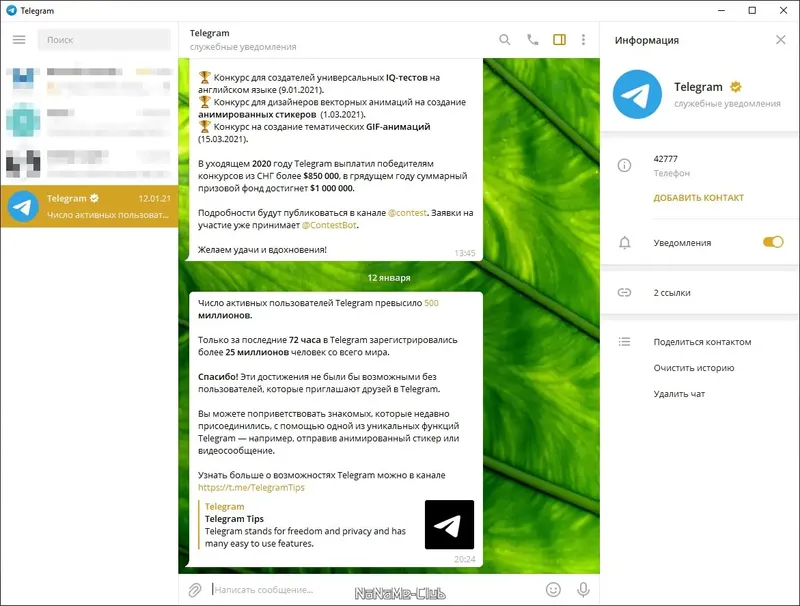The width and height of the screenshot is (800, 606).
Task: Open the hamburger main menu
Action: [x=19, y=40]
